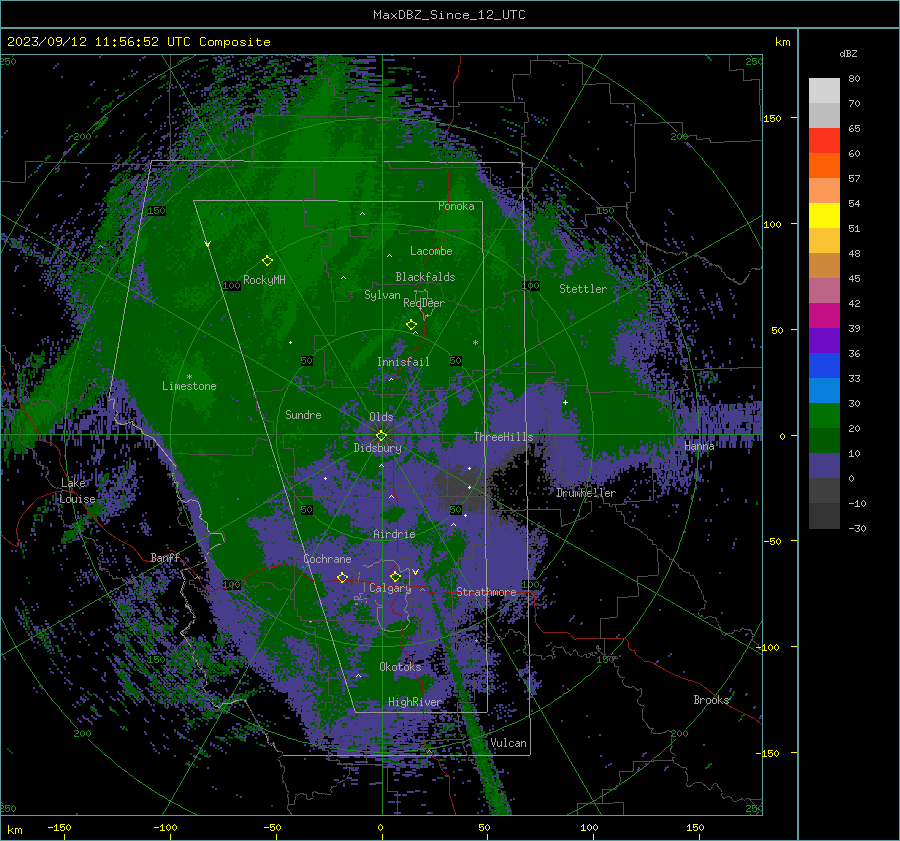900x841 pixels.
Task: Select the Lacombe city label
Action: [x=431, y=251]
